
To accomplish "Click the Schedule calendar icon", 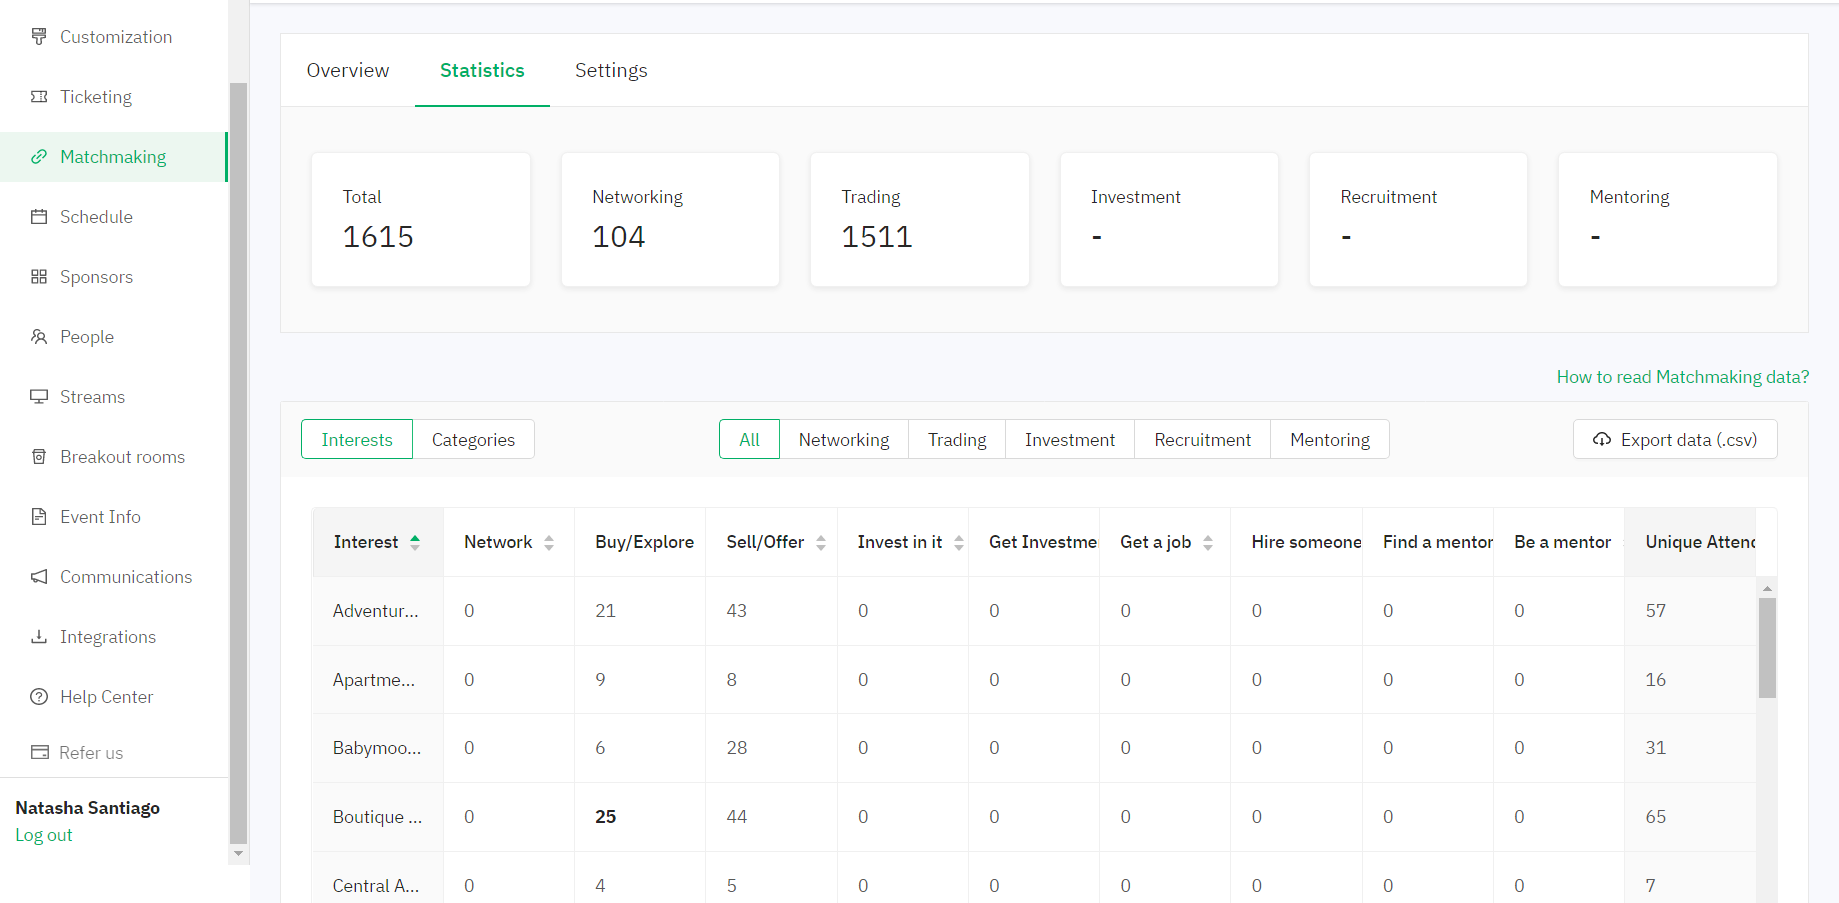I will (x=39, y=217).
